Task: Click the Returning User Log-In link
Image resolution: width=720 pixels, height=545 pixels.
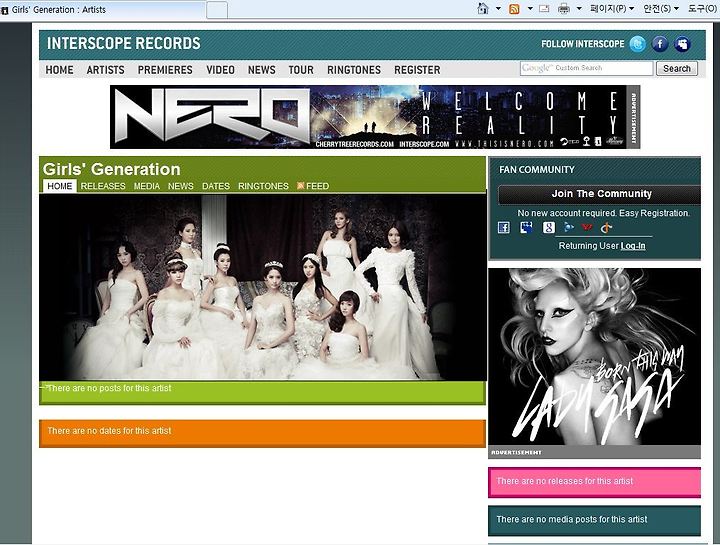Action: (633, 246)
